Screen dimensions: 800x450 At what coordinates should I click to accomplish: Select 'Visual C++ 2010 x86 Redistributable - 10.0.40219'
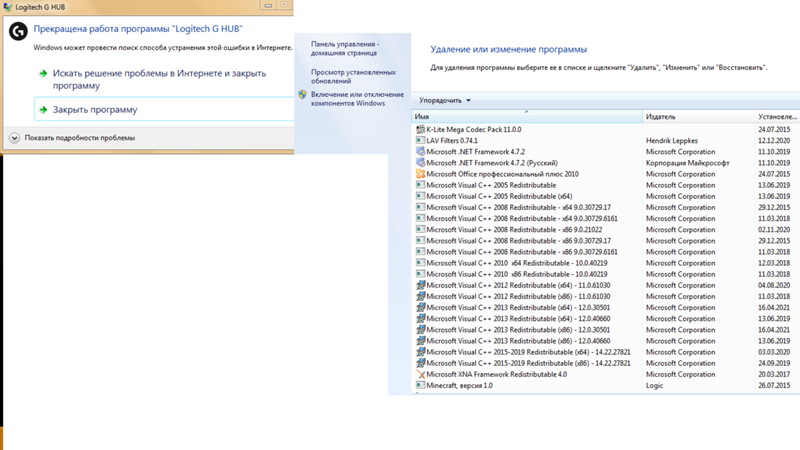[606, 274]
